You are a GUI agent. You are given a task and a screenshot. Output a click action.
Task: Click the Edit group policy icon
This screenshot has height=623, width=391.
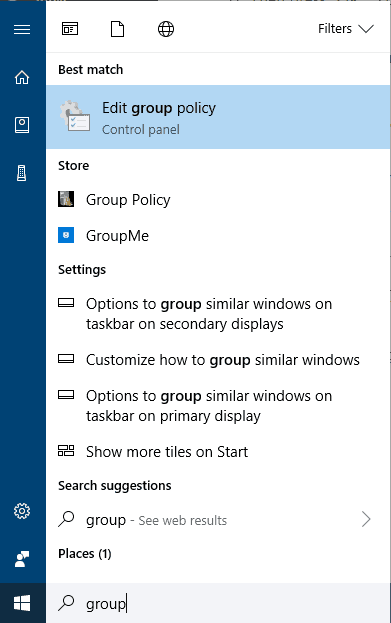75,116
